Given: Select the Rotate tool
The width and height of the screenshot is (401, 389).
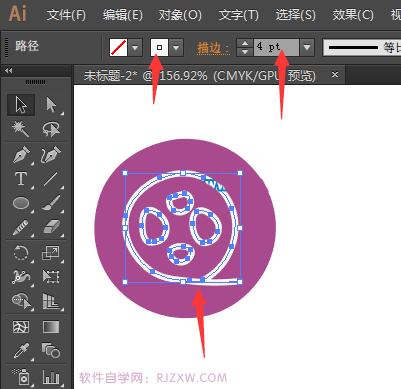Looking at the screenshot, I should click(21, 253).
